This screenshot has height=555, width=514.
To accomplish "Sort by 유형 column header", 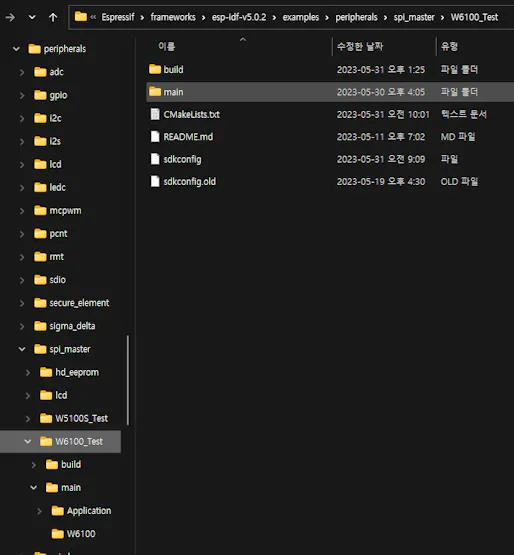I will tap(449, 46).
